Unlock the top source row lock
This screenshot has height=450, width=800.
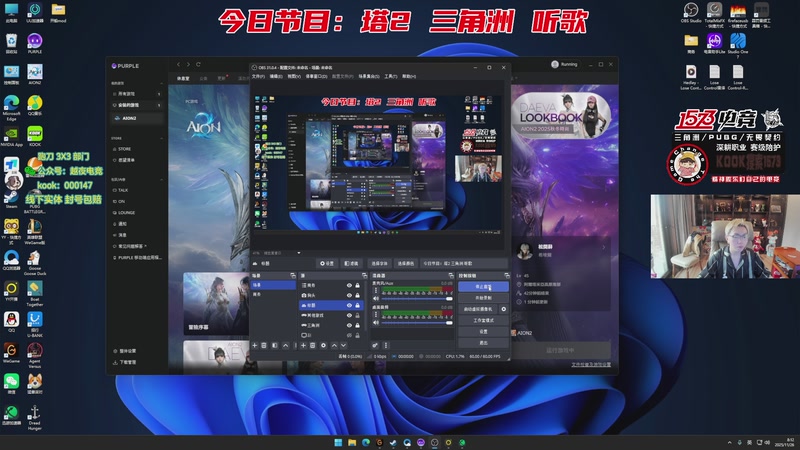point(358,285)
